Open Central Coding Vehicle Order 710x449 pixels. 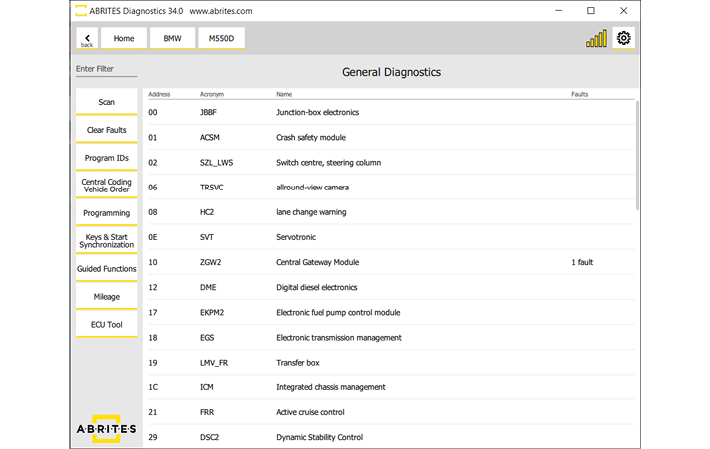pyautogui.click(x=106, y=186)
